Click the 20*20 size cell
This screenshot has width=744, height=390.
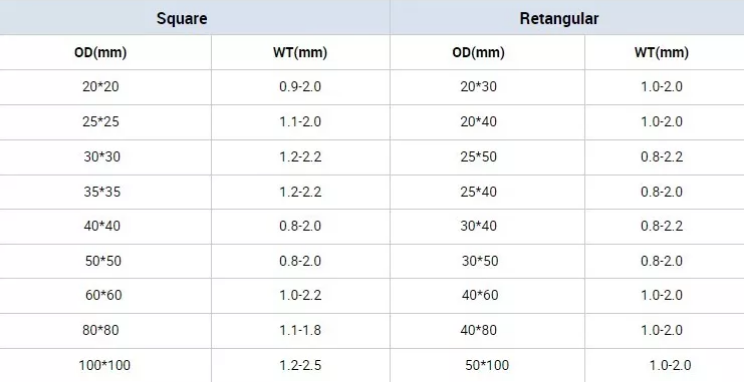click(x=101, y=87)
